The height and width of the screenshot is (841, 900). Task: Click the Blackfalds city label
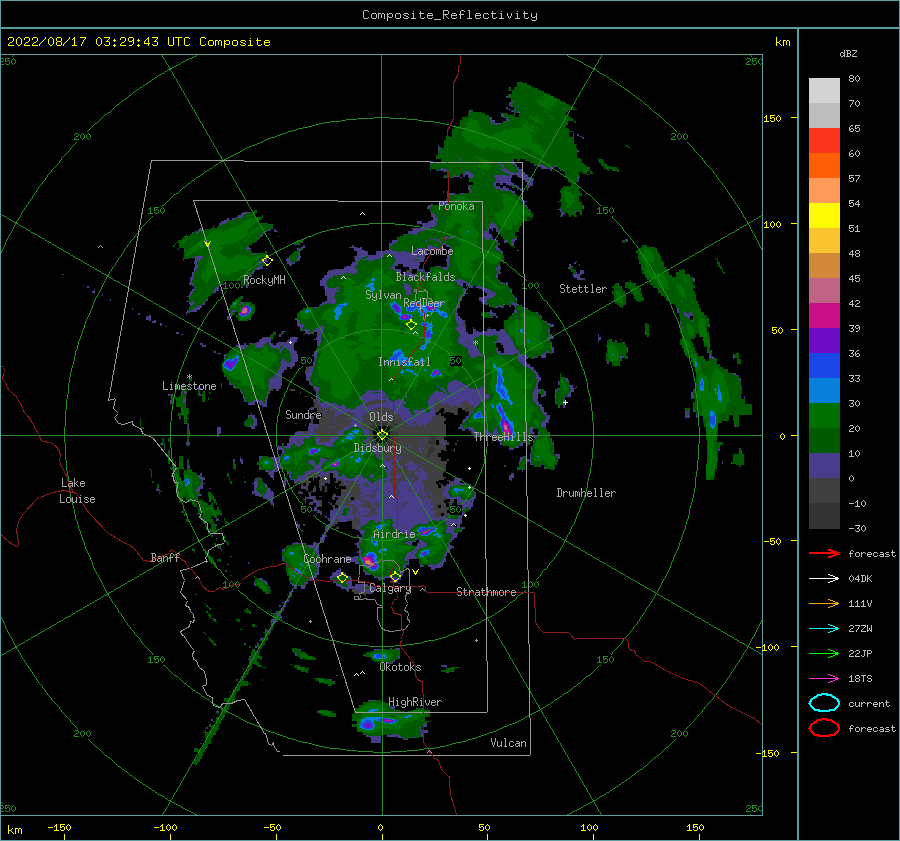pyautogui.click(x=425, y=277)
